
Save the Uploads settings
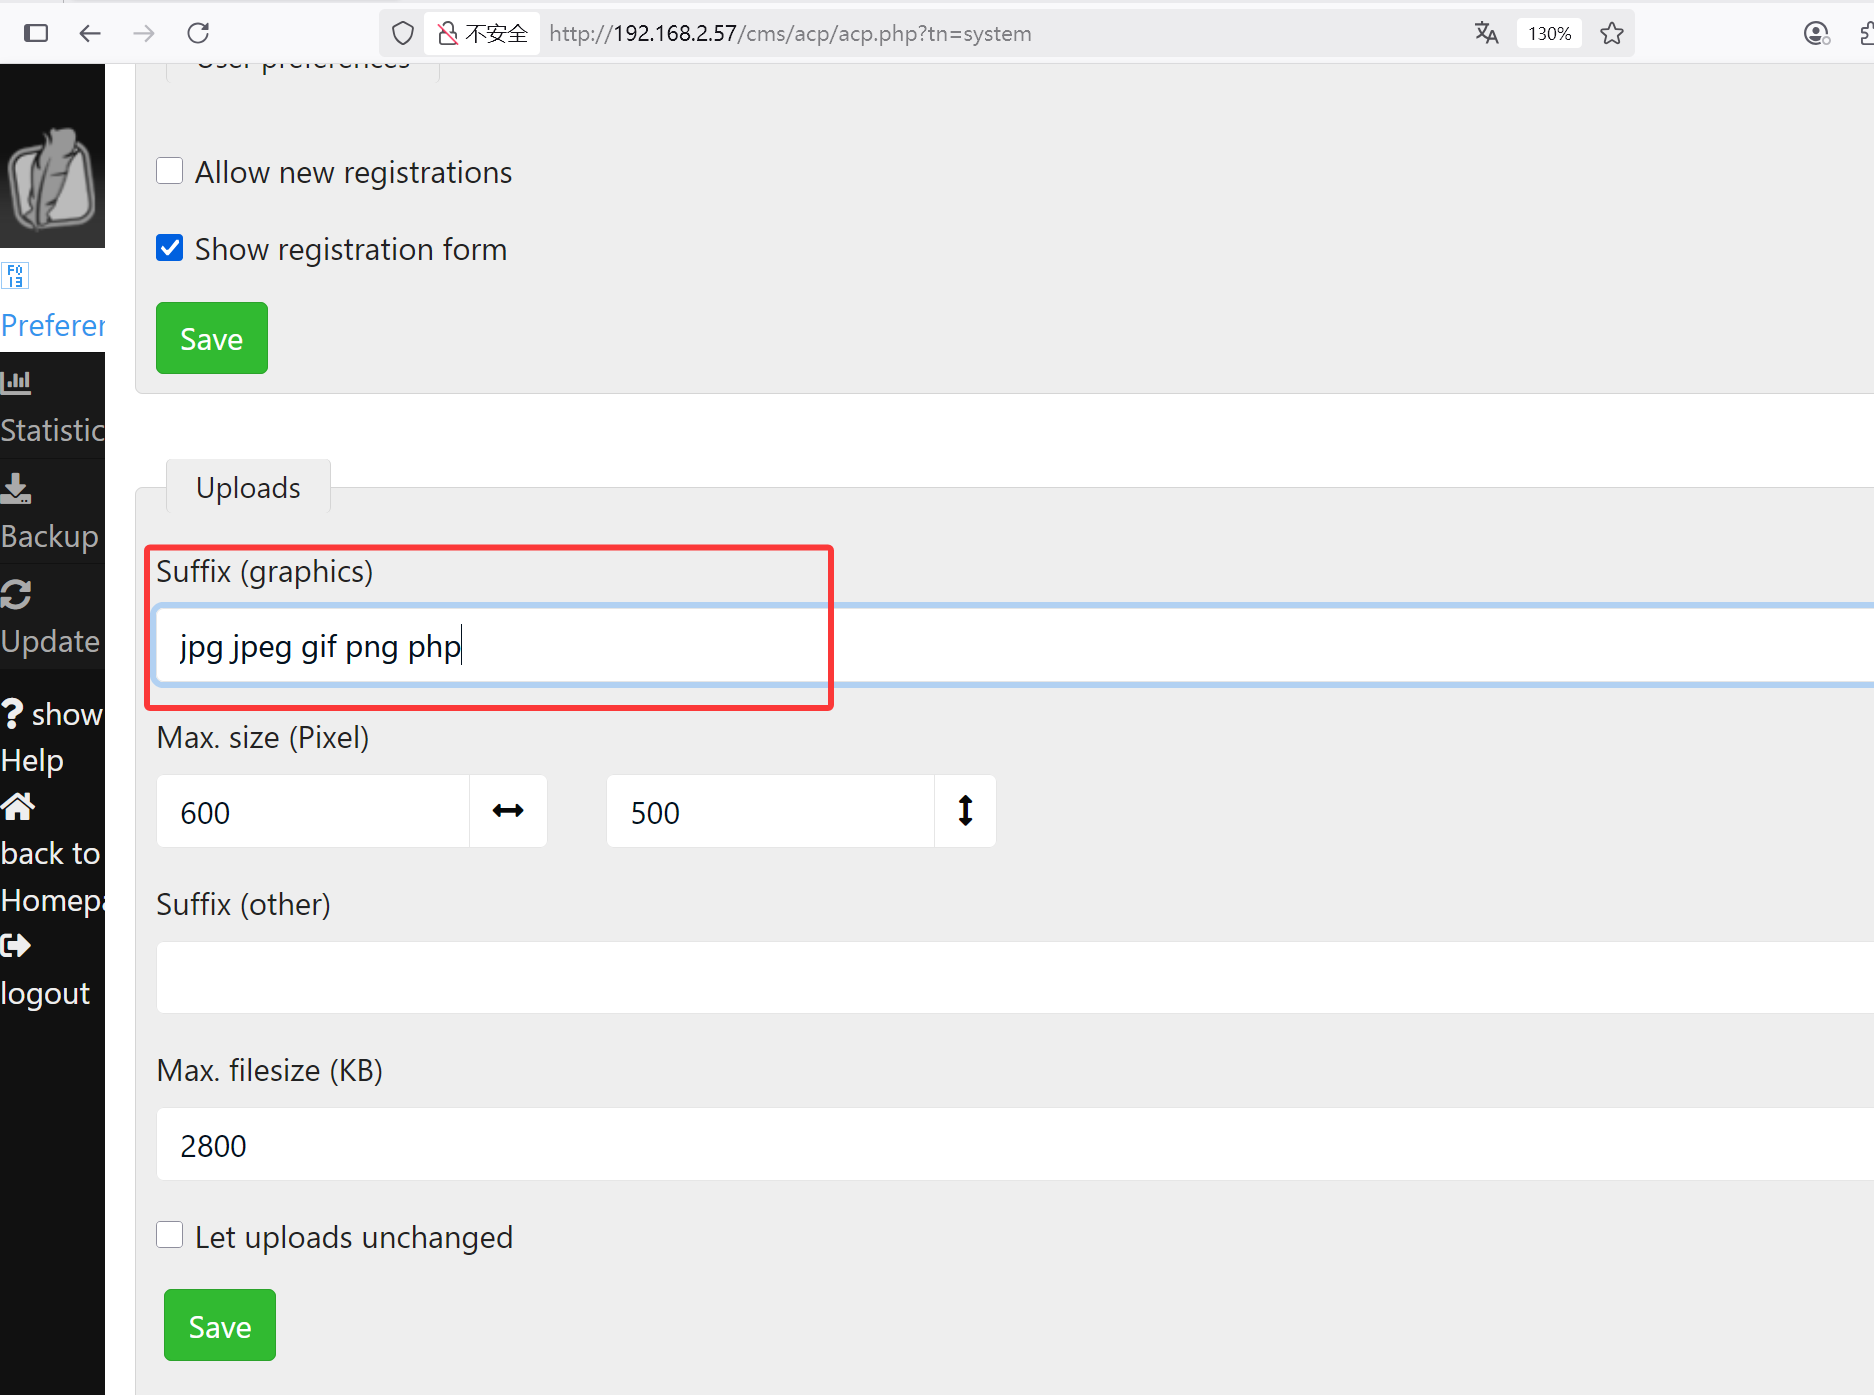click(x=219, y=1325)
